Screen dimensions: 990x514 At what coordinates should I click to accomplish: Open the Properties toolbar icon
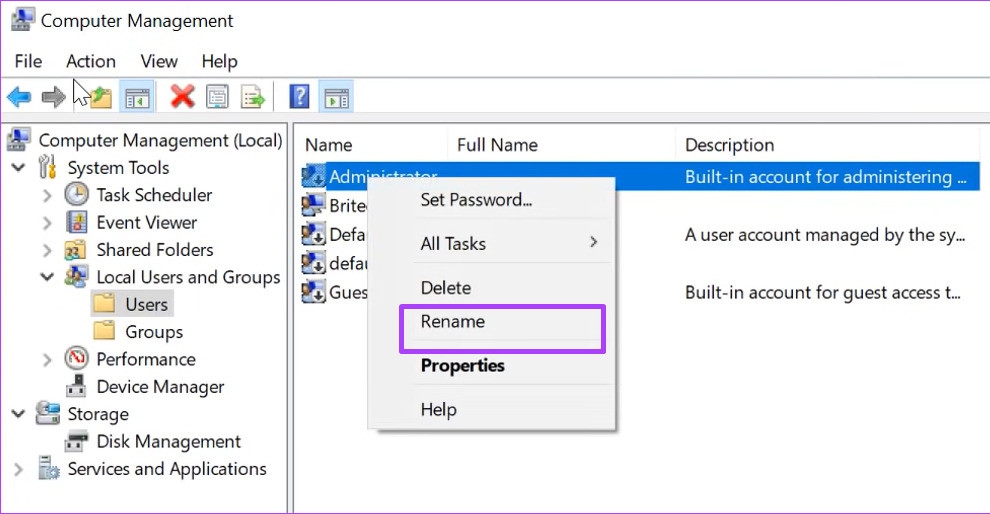tap(217, 96)
